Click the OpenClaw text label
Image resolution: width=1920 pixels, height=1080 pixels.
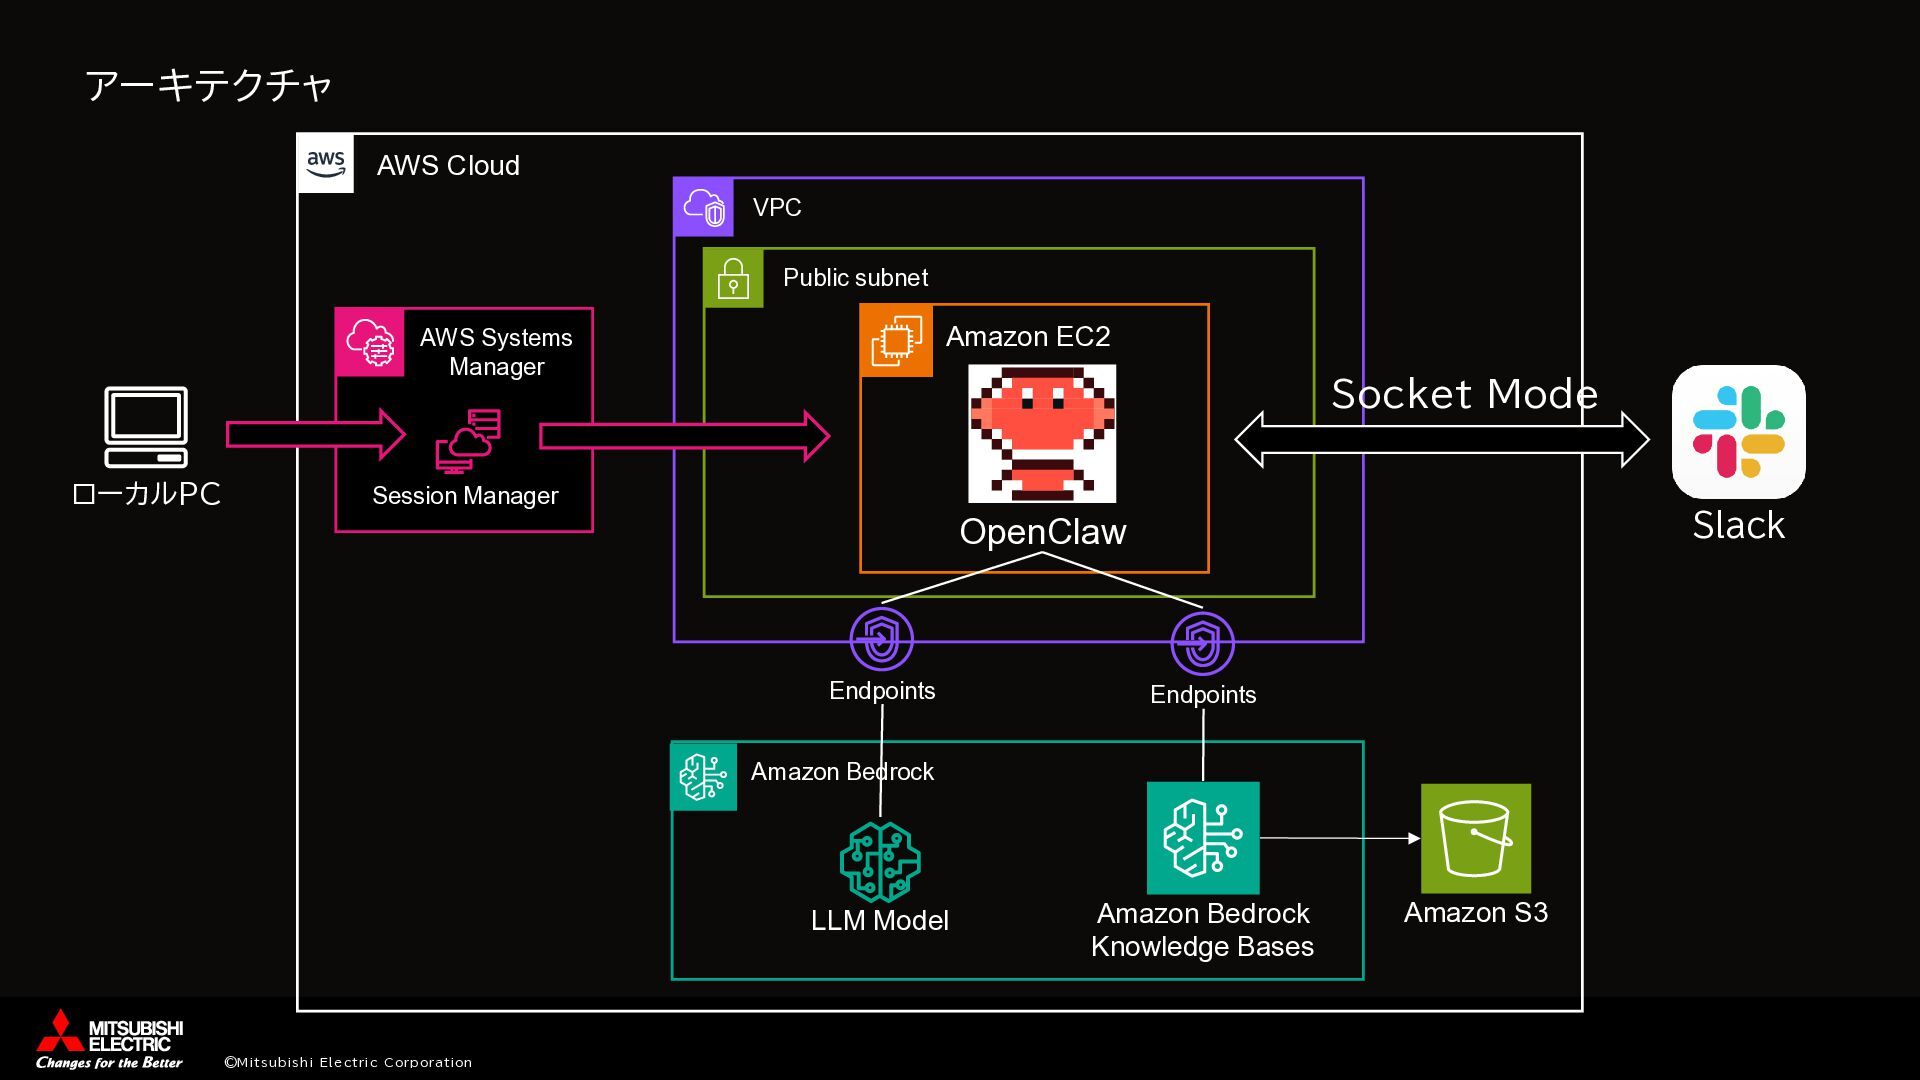1042,532
